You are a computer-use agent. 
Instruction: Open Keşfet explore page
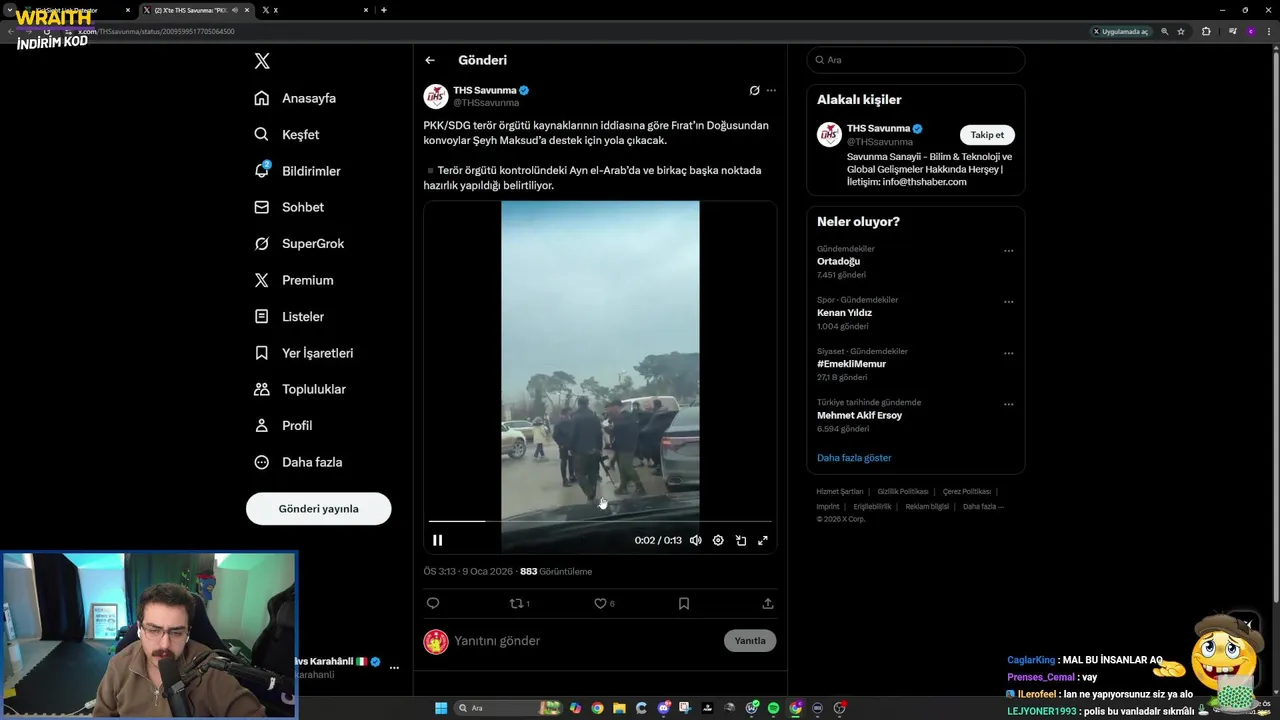point(287,134)
